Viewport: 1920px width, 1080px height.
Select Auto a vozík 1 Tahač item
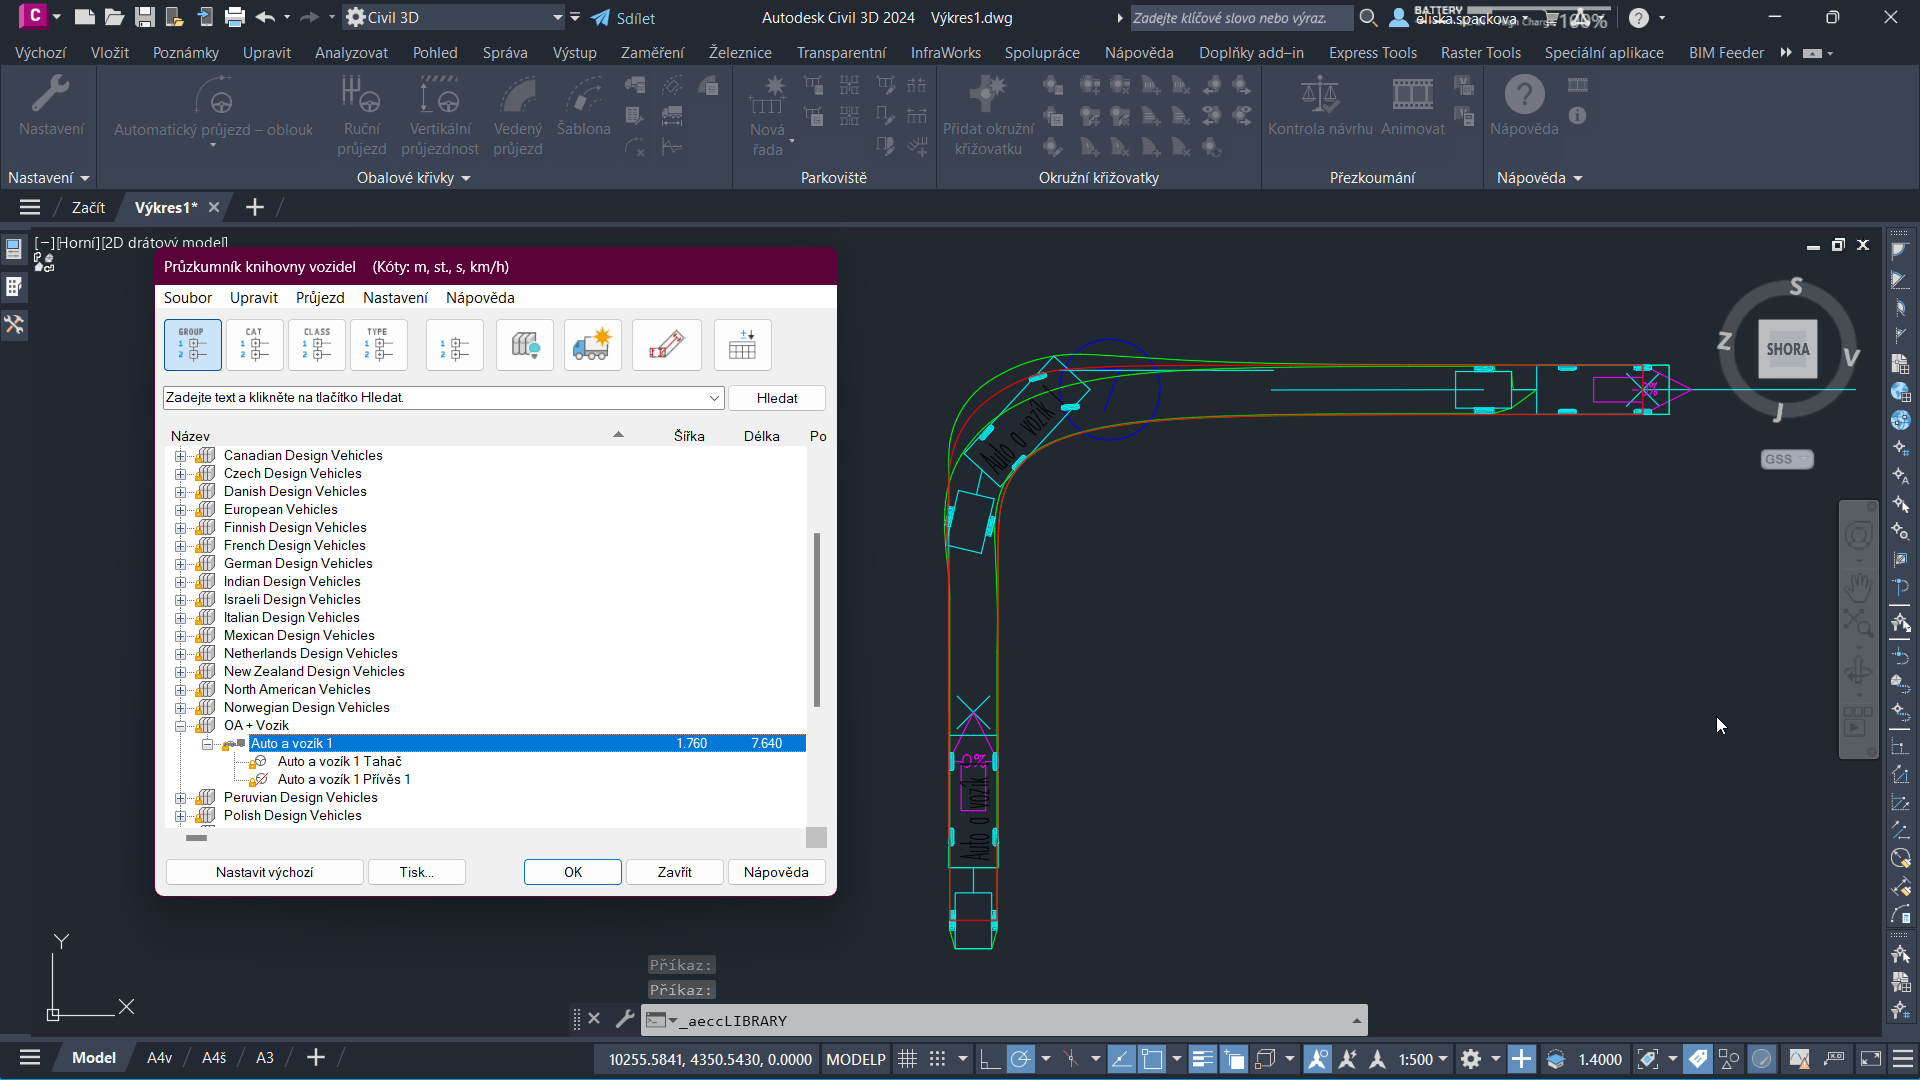click(339, 762)
